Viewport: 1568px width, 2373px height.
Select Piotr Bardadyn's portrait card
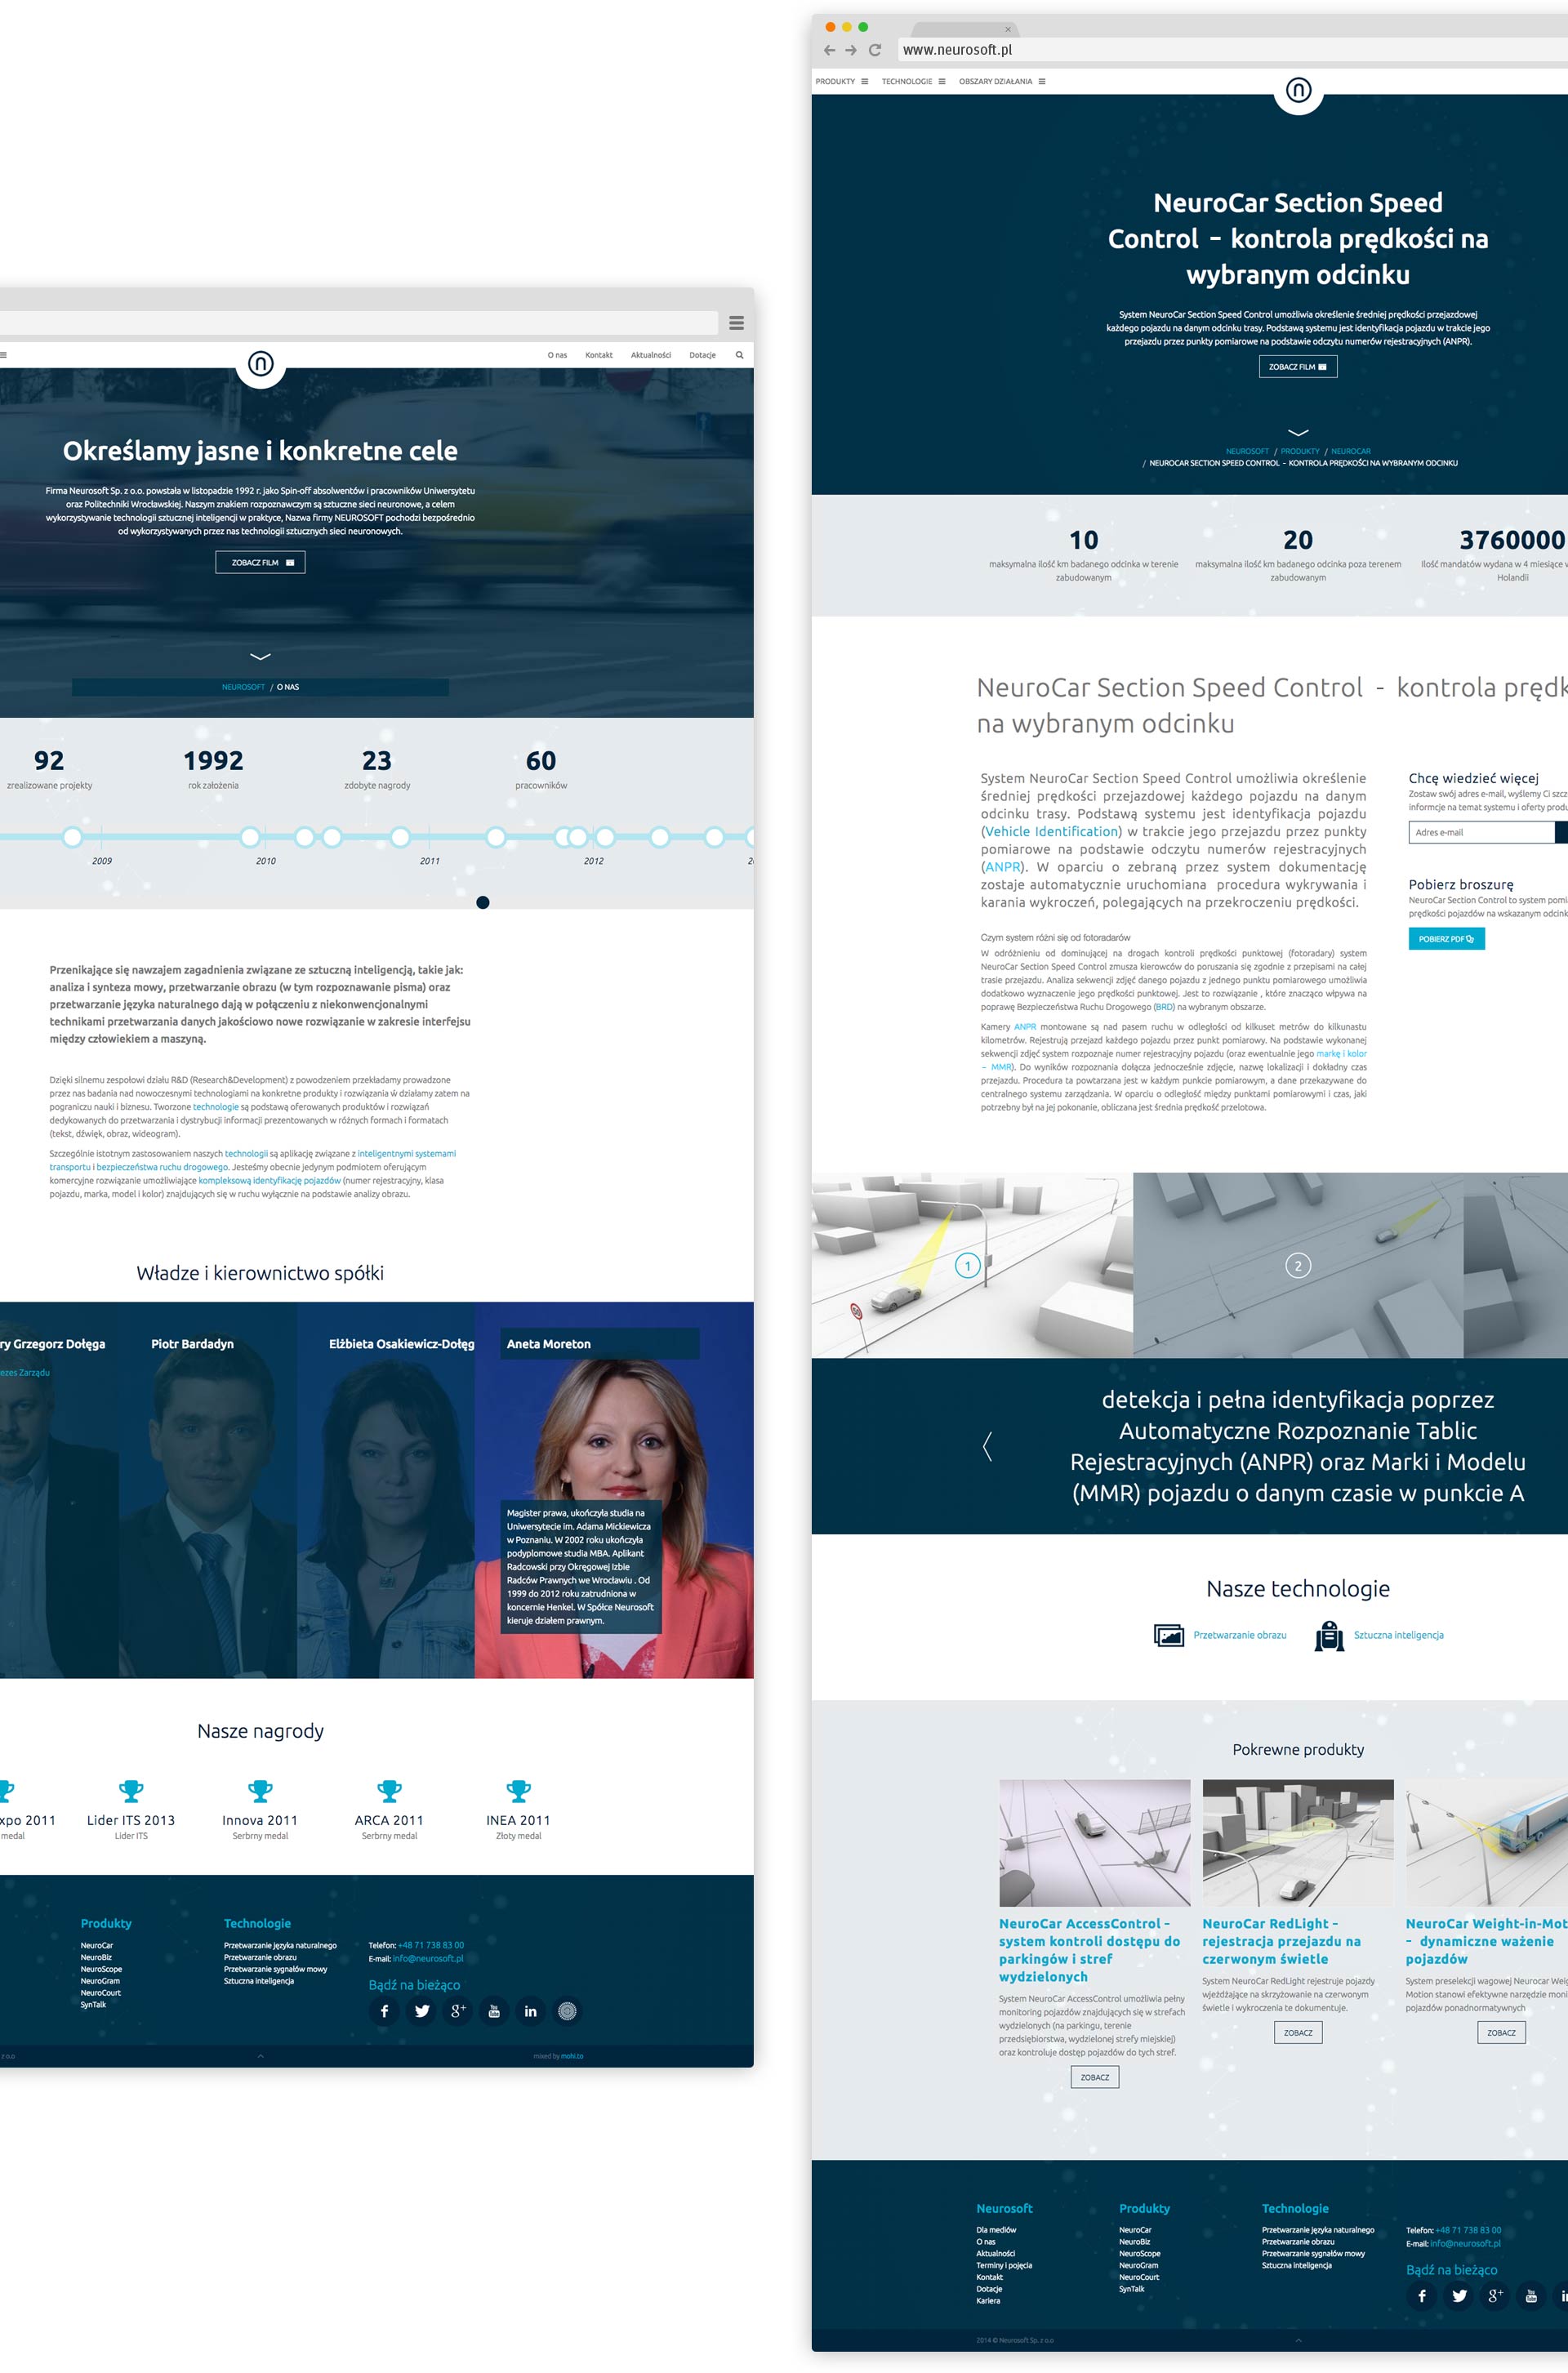point(208,1490)
